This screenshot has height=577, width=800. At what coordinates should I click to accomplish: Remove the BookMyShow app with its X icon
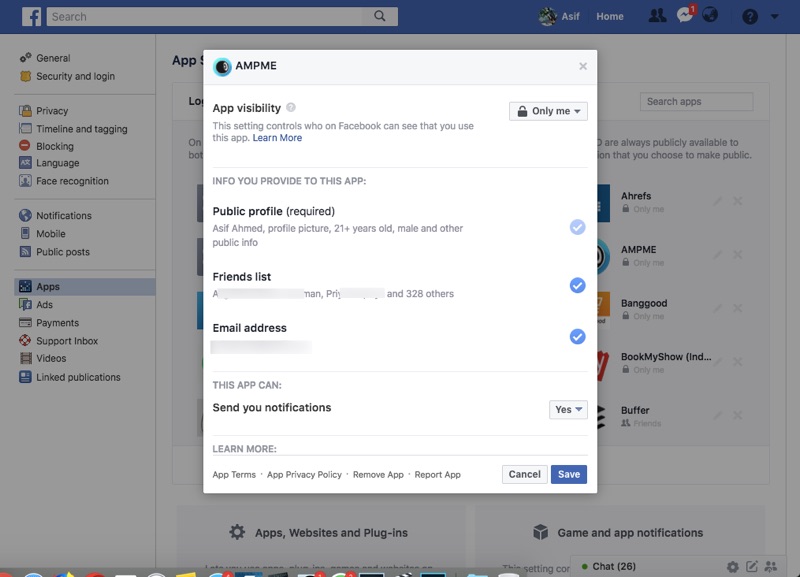pos(737,362)
